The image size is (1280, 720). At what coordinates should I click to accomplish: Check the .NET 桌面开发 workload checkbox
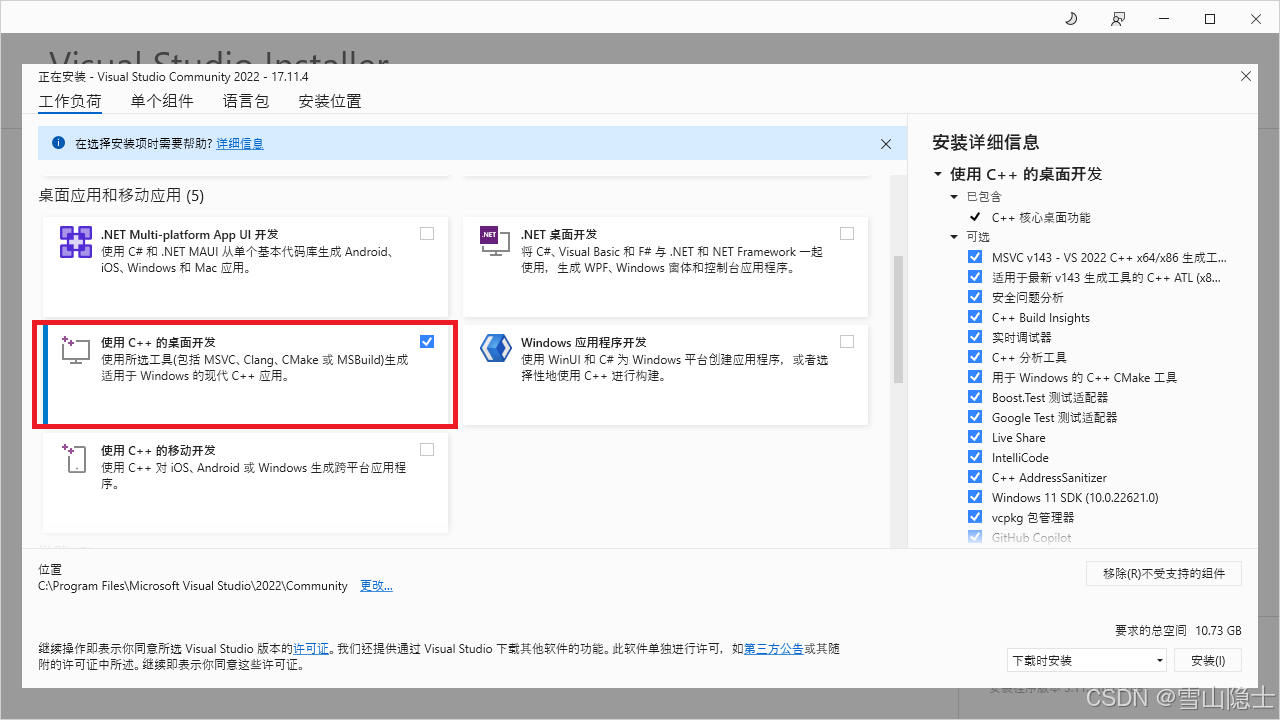[847, 234]
